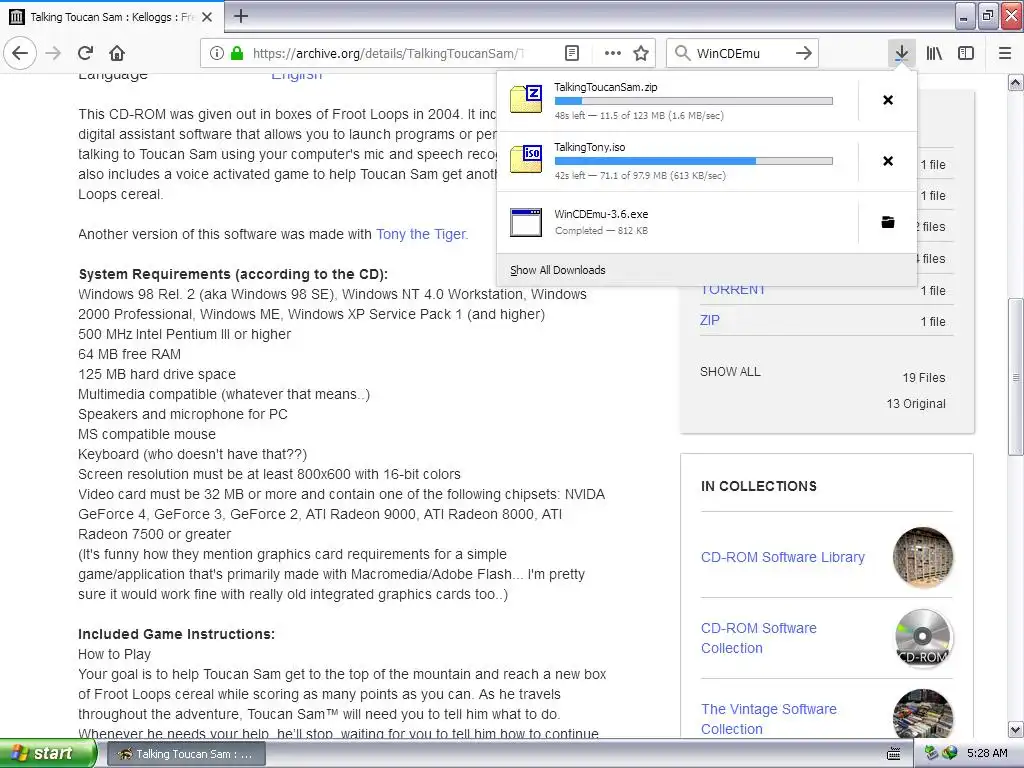This screenshot has height=768, width=1024.
Task: Open a new tab with plus button
Action: pos(240,16)
